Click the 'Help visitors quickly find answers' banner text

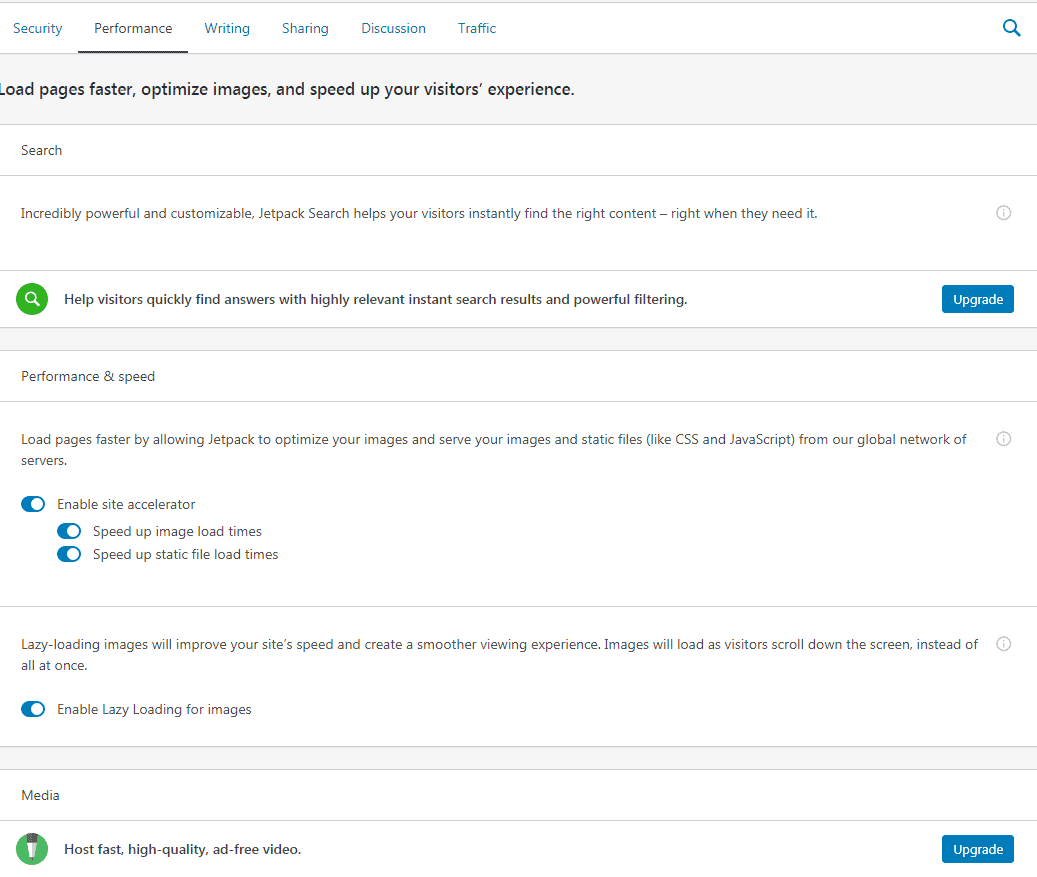click(x=375, y=299)
